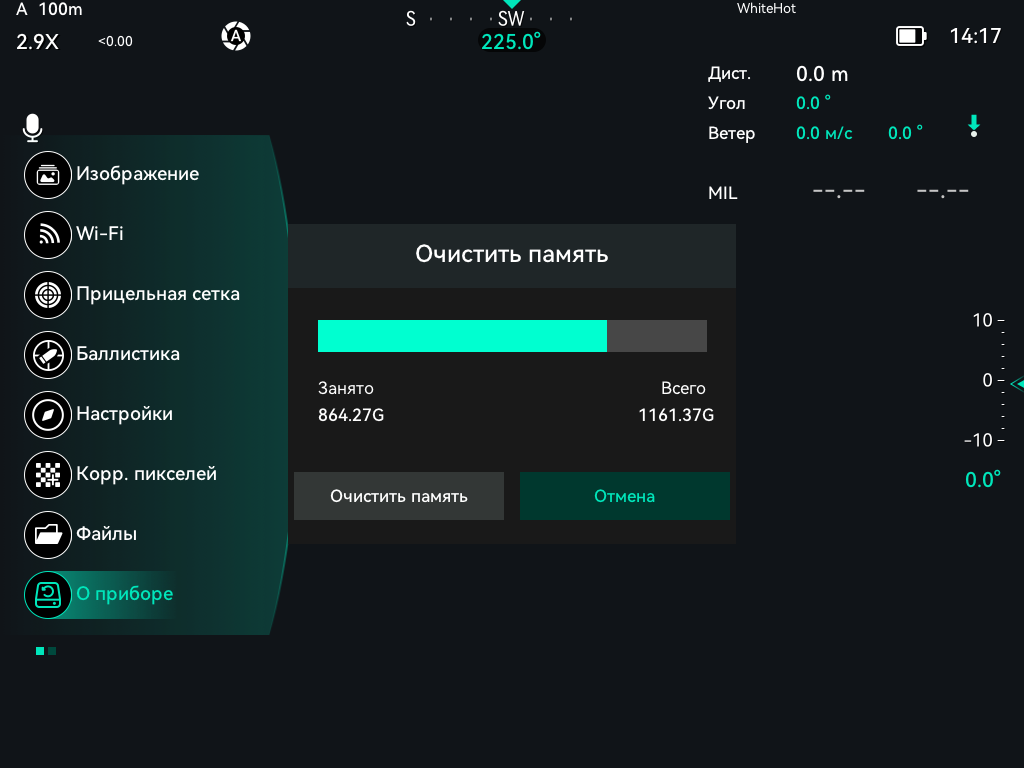Screen dimensions: 1024x768
Task: Tap the green download arrow icon
Action: 974,126
